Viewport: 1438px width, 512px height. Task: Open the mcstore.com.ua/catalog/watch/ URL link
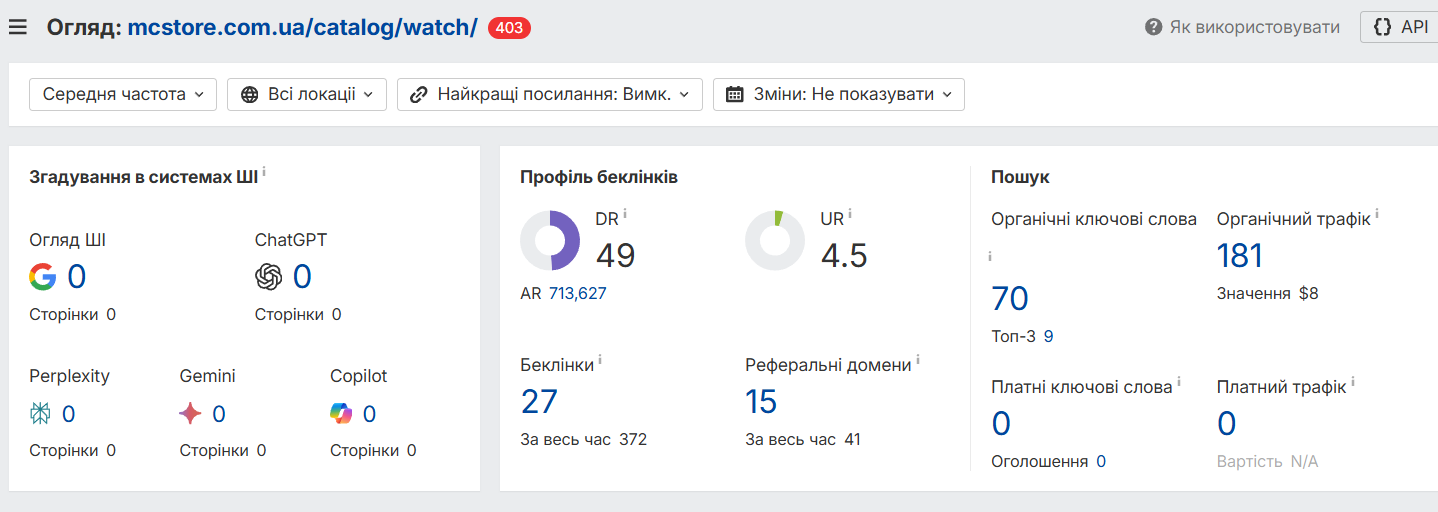pyautogui.click(x=302, y=27)
